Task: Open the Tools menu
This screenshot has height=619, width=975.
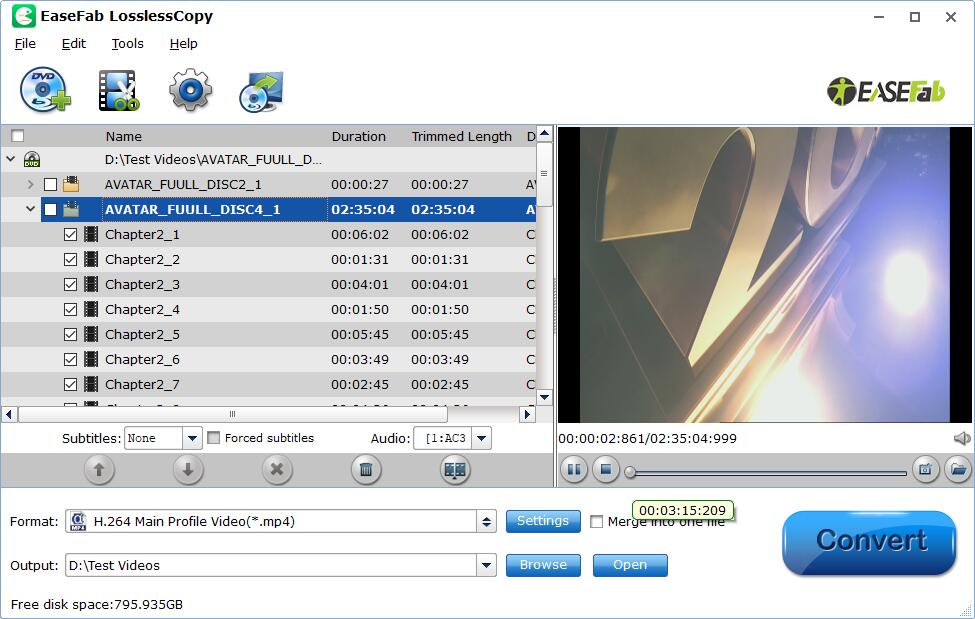Action: 127,44
